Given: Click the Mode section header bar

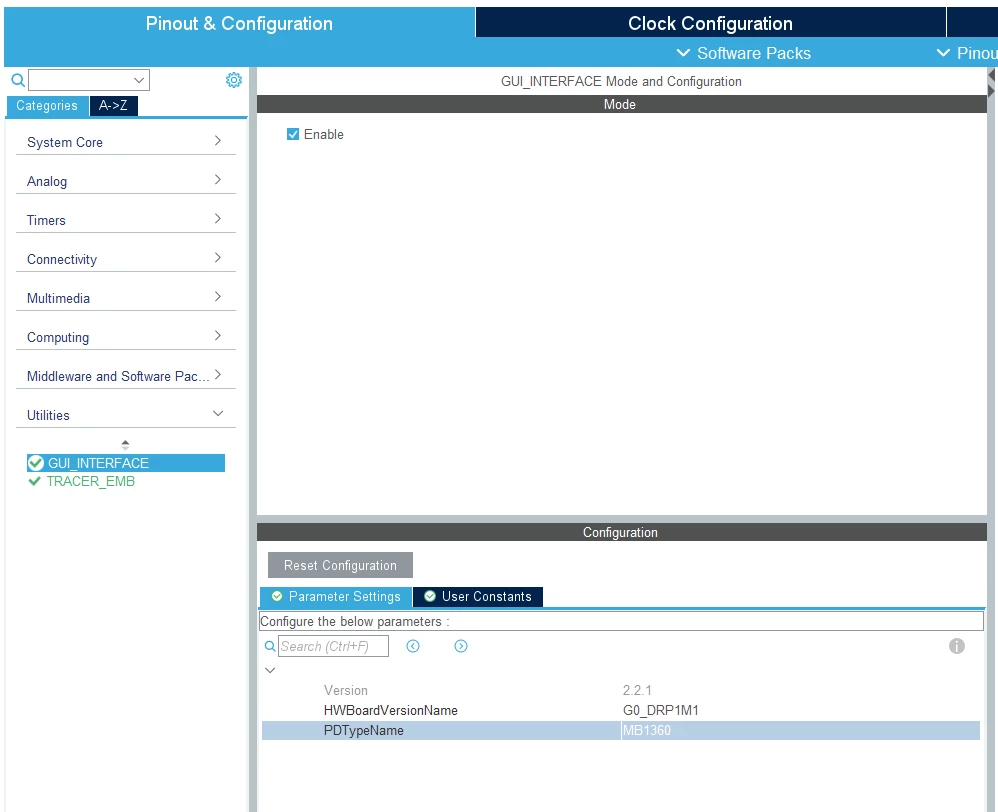Looking at the screenshot, I should [x=621, y=104].
